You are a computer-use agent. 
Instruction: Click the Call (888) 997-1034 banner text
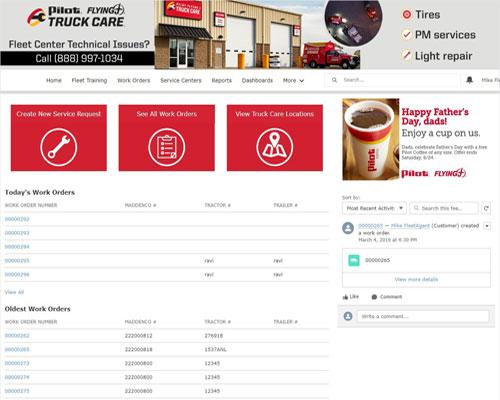pyautogui.click(x=79, y=59)
